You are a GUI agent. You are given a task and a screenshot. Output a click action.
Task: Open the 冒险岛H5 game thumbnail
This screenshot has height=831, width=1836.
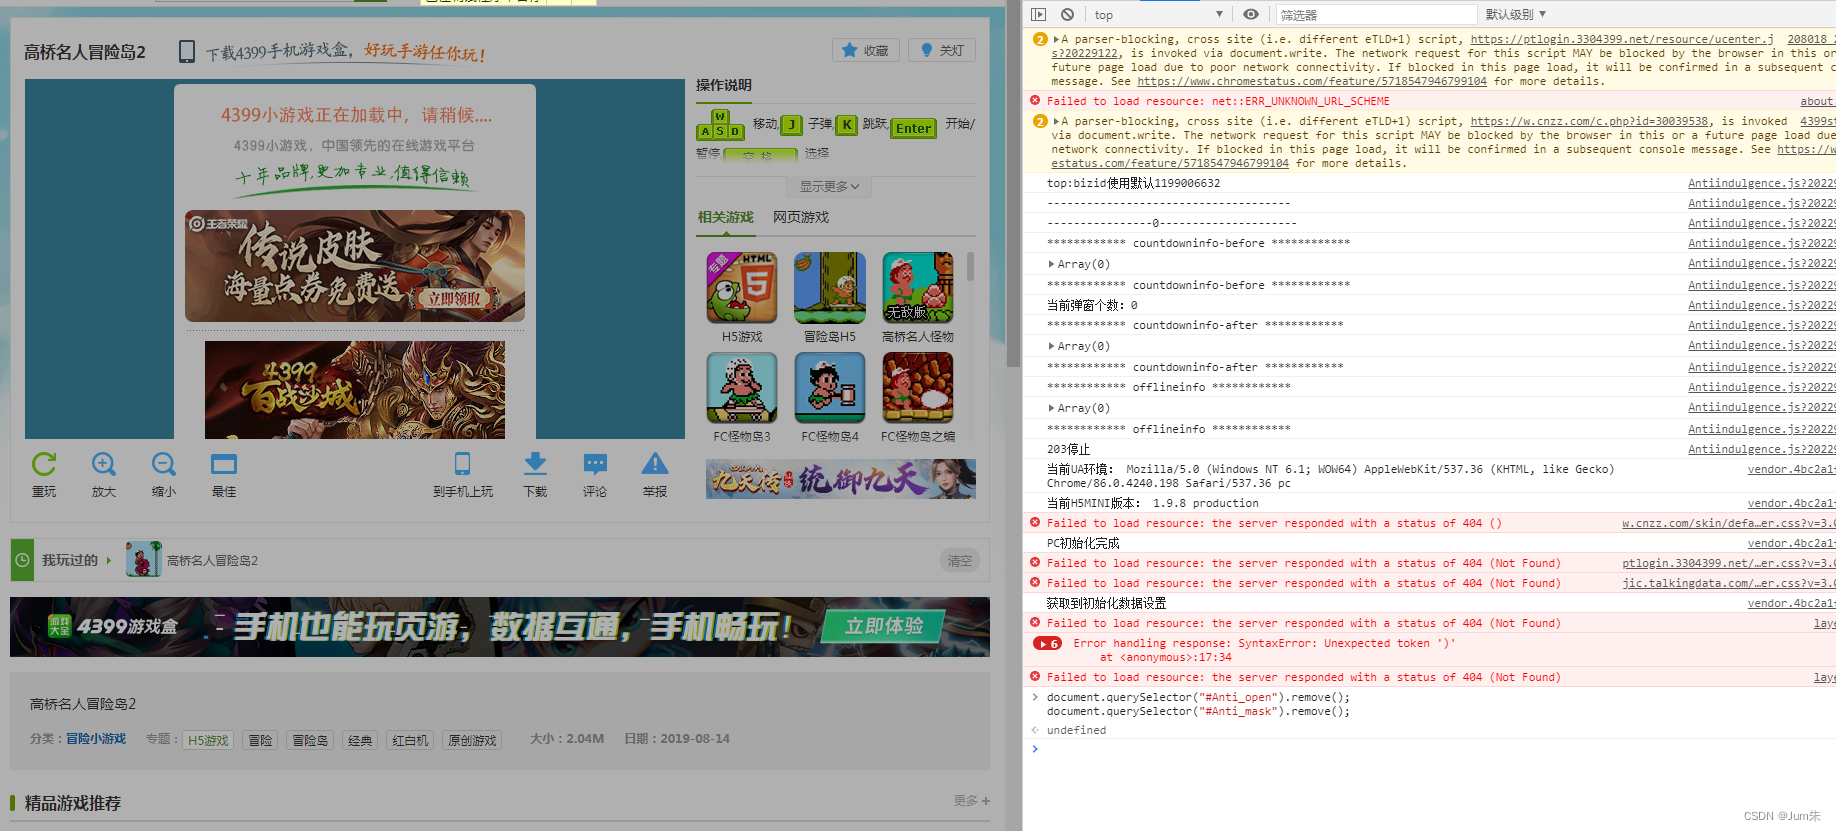pyautogui.click(x=830, y=288)
